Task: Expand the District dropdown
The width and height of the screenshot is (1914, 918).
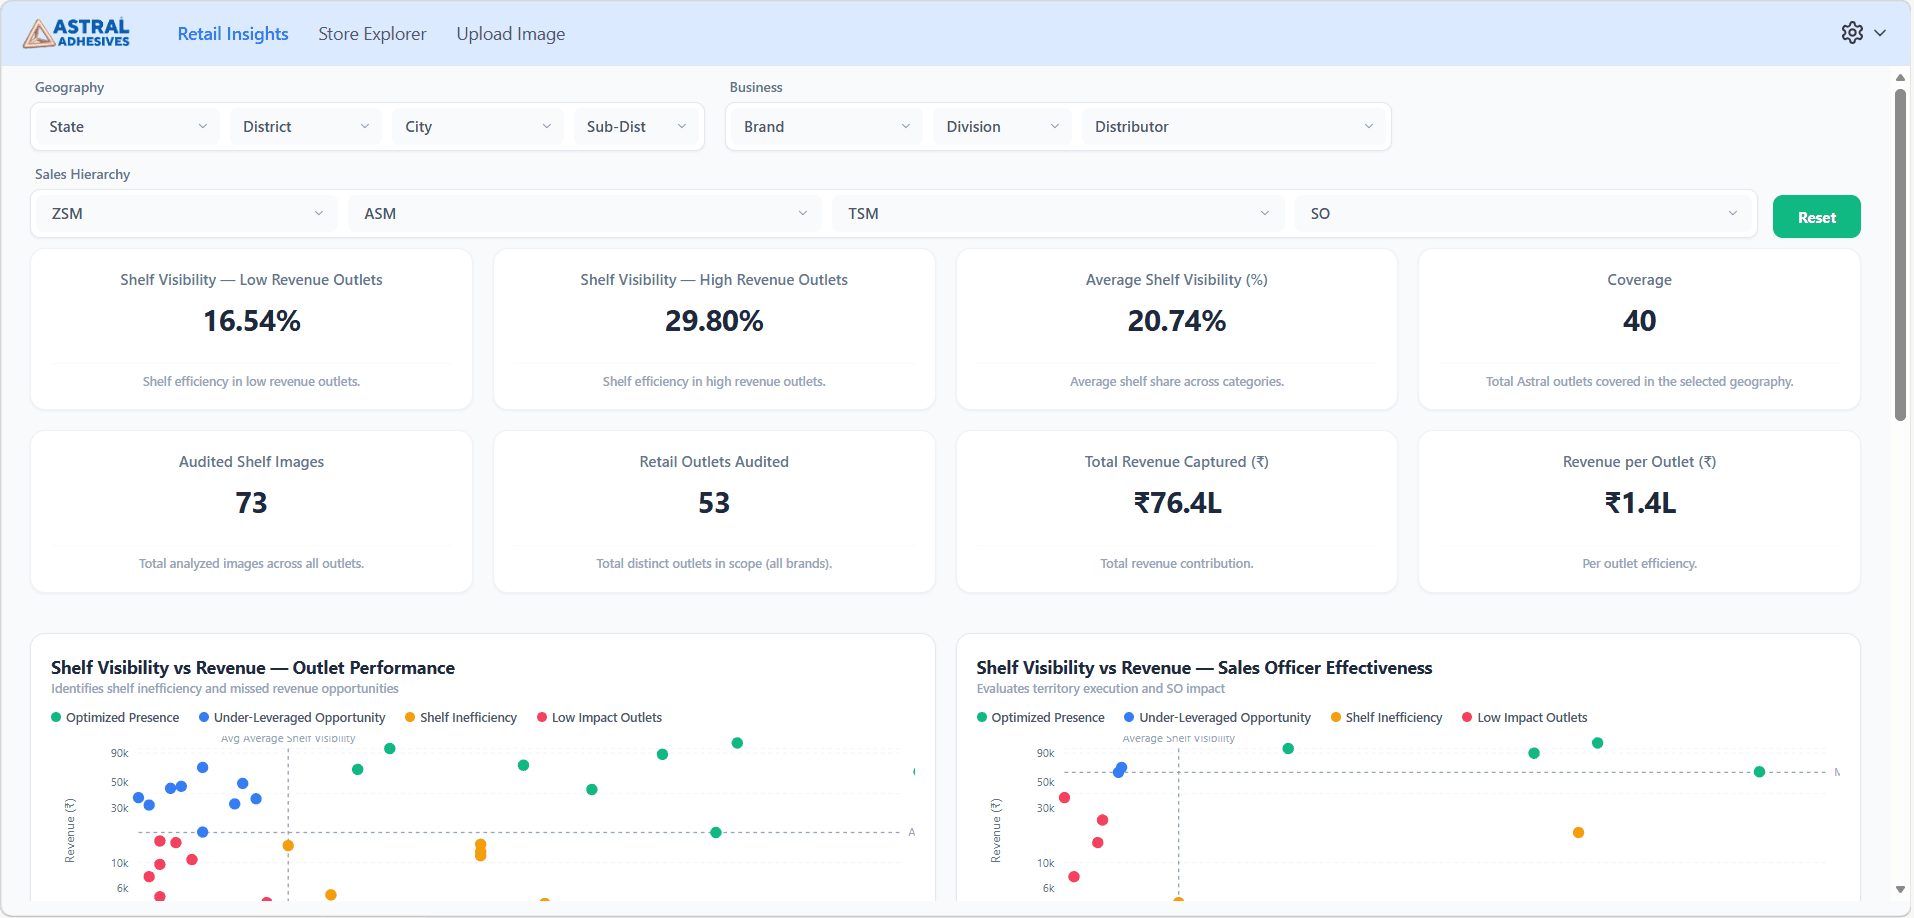Action: point(306,127)
